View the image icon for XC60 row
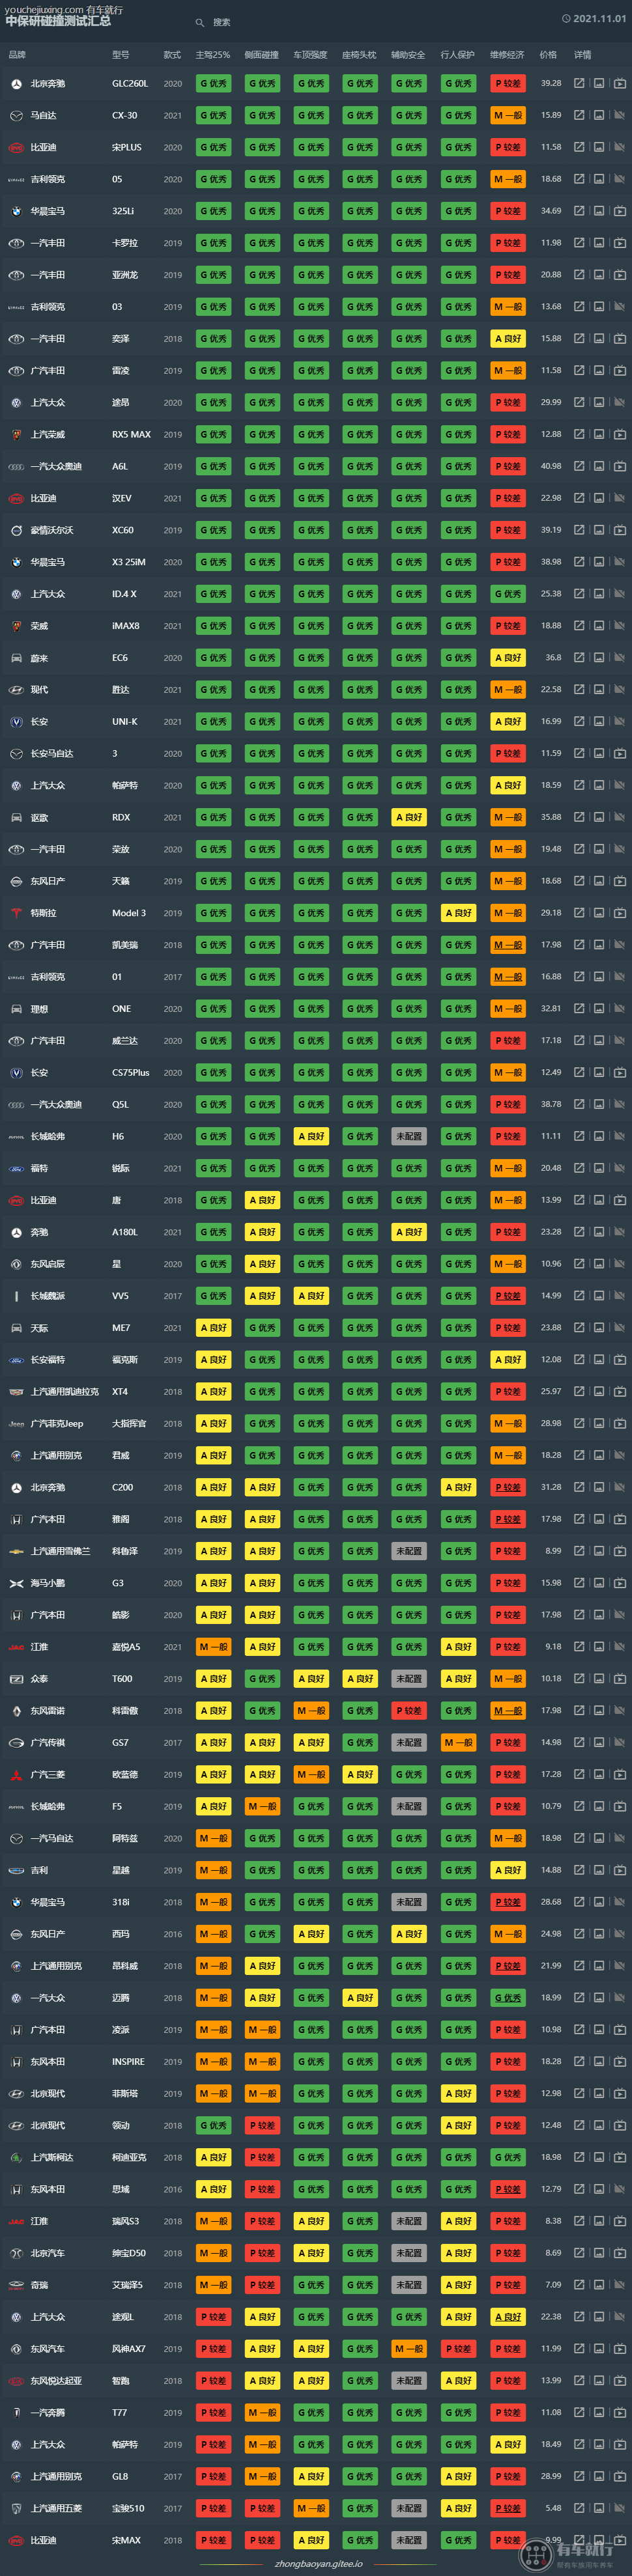The image size is (632, 2576). tap(599, 530)
